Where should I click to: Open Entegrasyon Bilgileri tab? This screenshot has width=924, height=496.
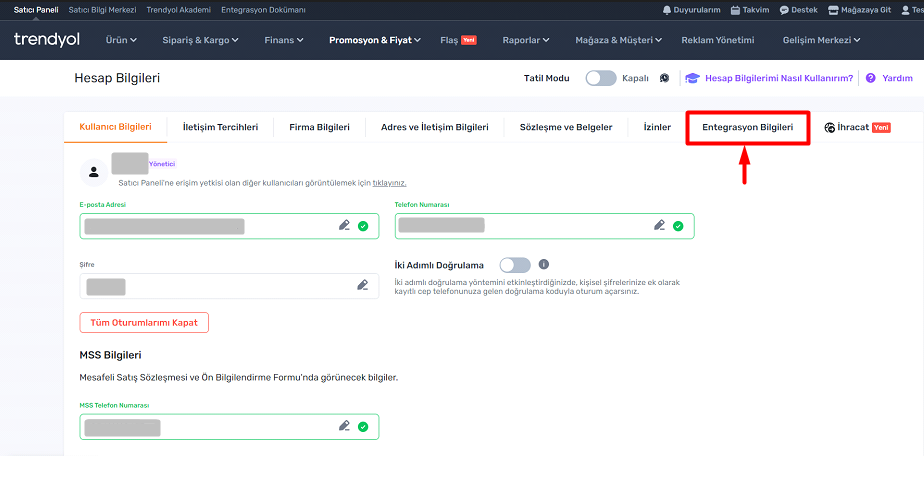[x=748, y=127]
